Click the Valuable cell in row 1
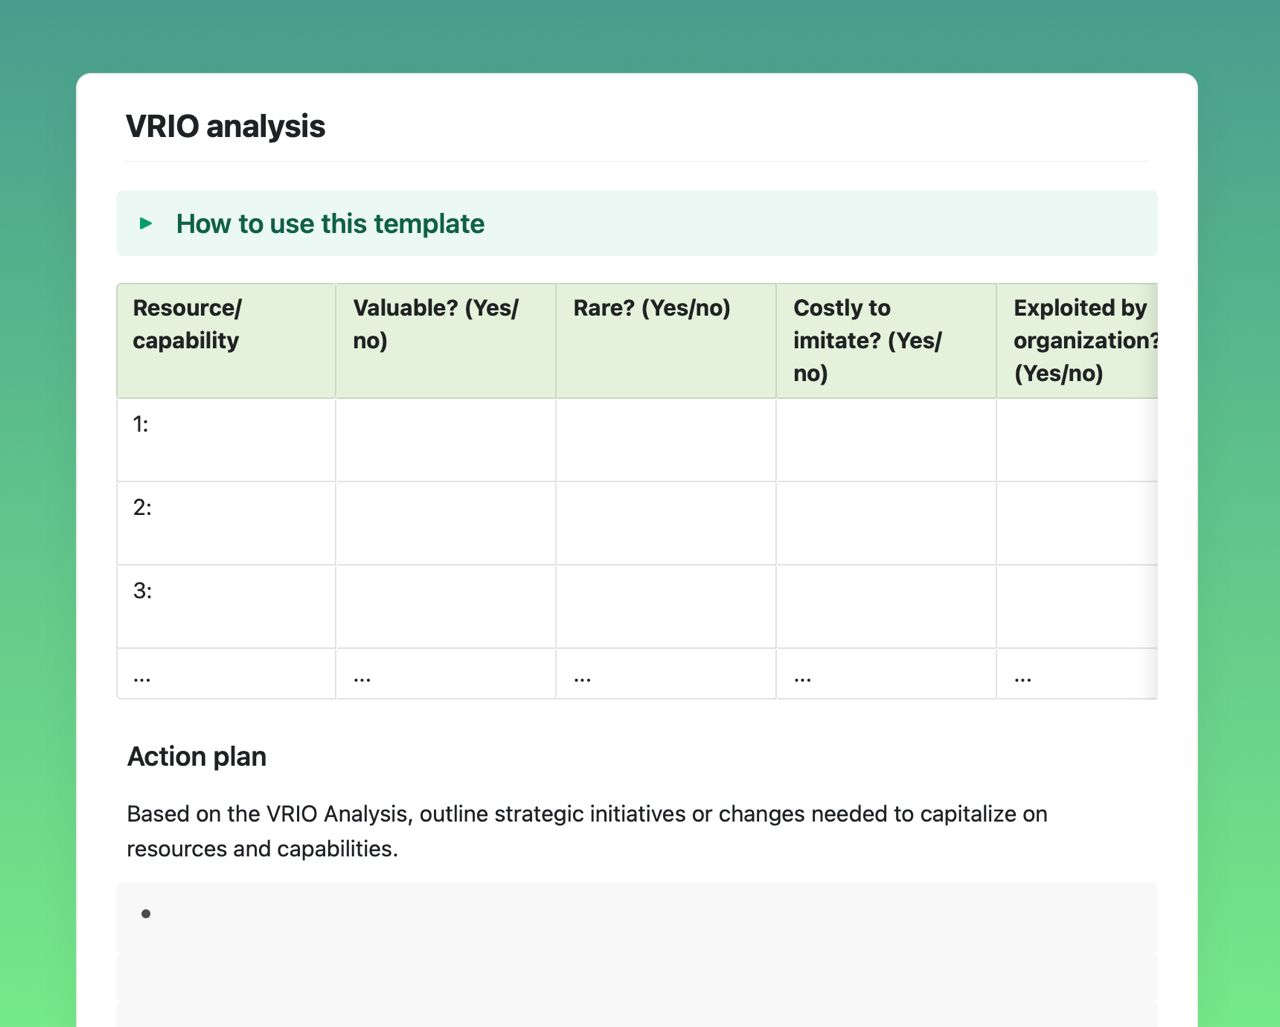The image size is (1280, 1027). tap(445, 439)
